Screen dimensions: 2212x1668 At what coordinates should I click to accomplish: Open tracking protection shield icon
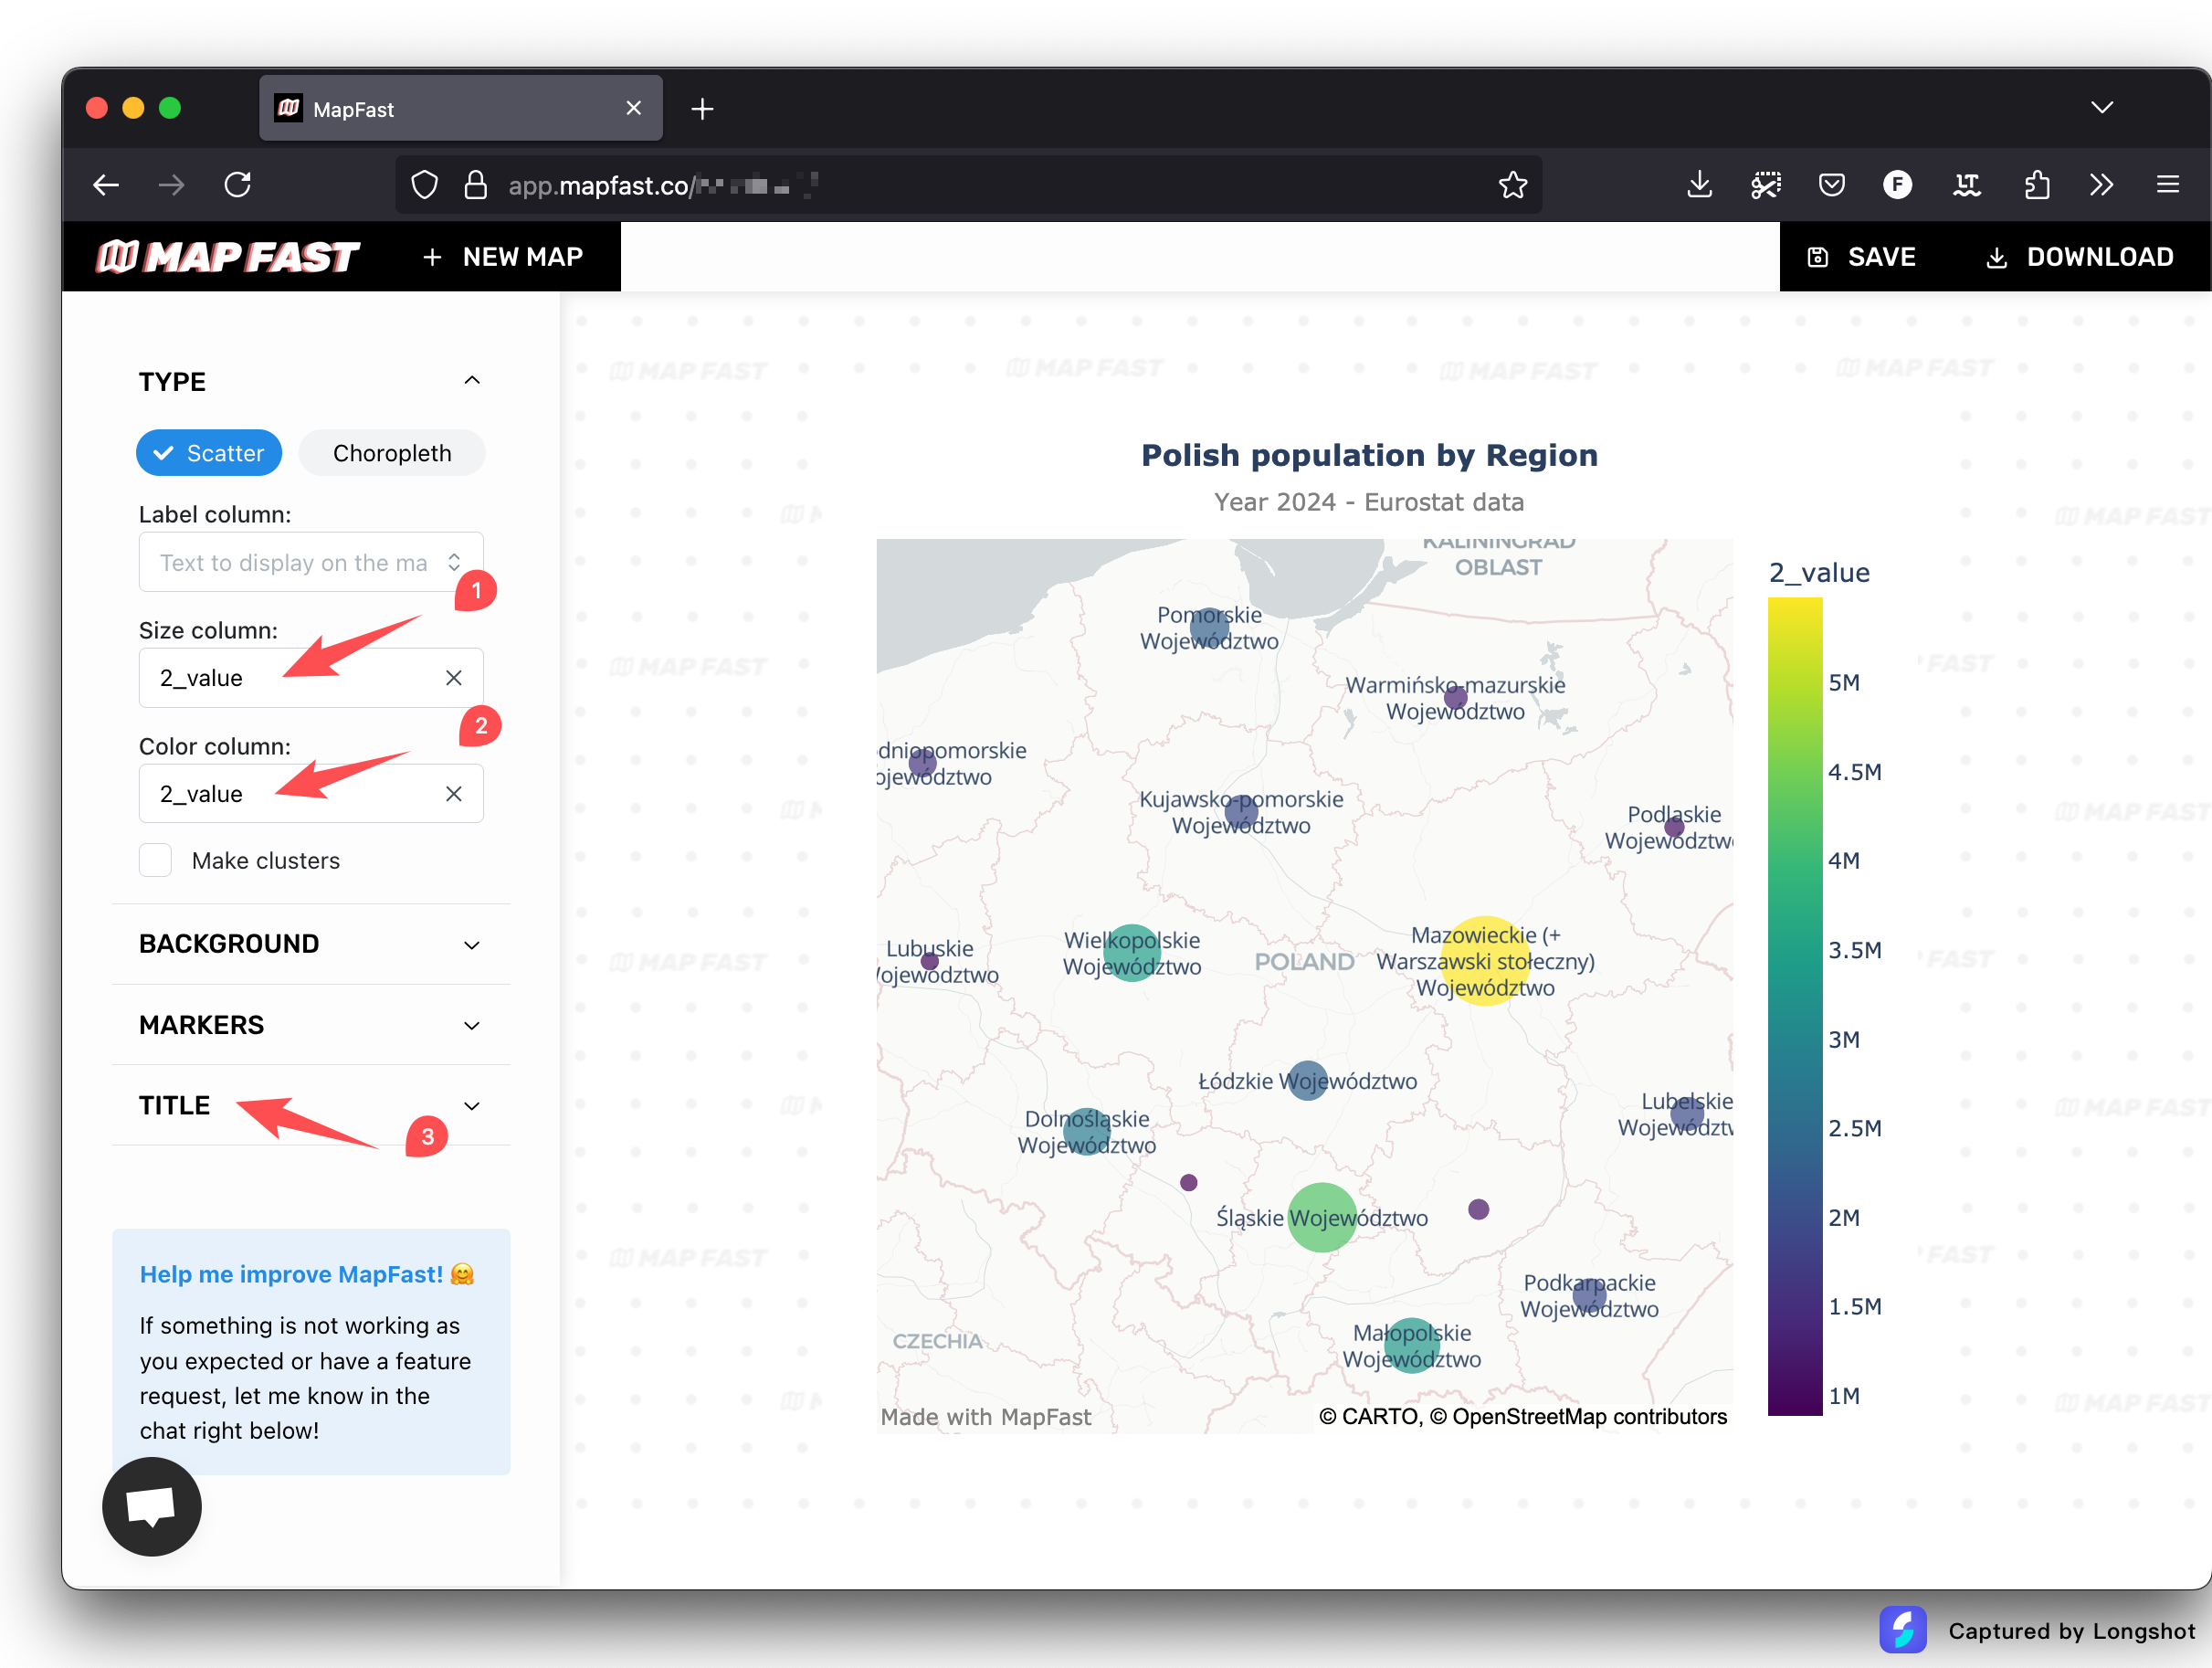[425, 185]
